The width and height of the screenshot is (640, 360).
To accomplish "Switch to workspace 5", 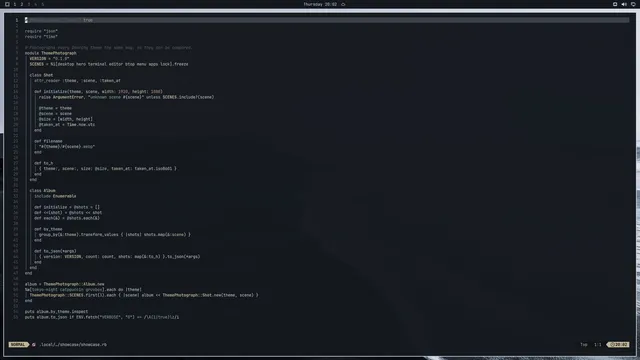I will click(x=42, y=4).
